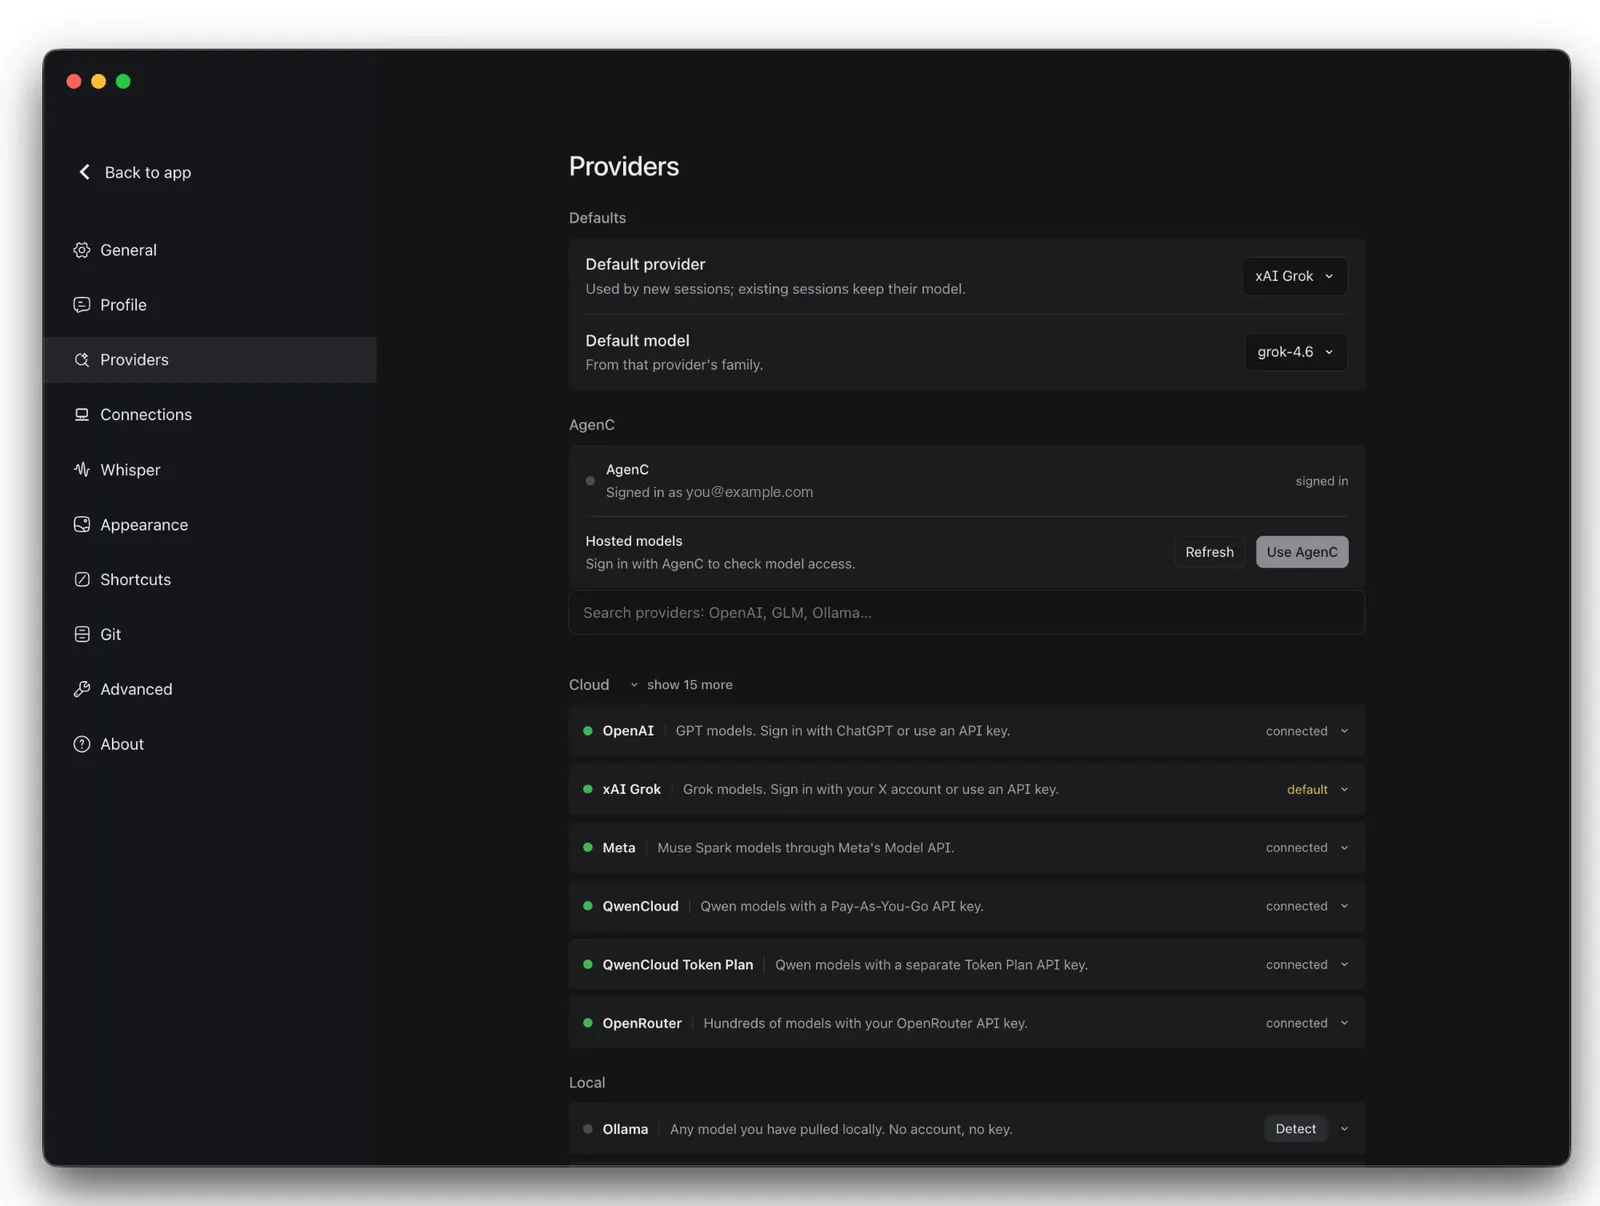Click the Shortcuts icon in sidebar

tap(82, 580)
